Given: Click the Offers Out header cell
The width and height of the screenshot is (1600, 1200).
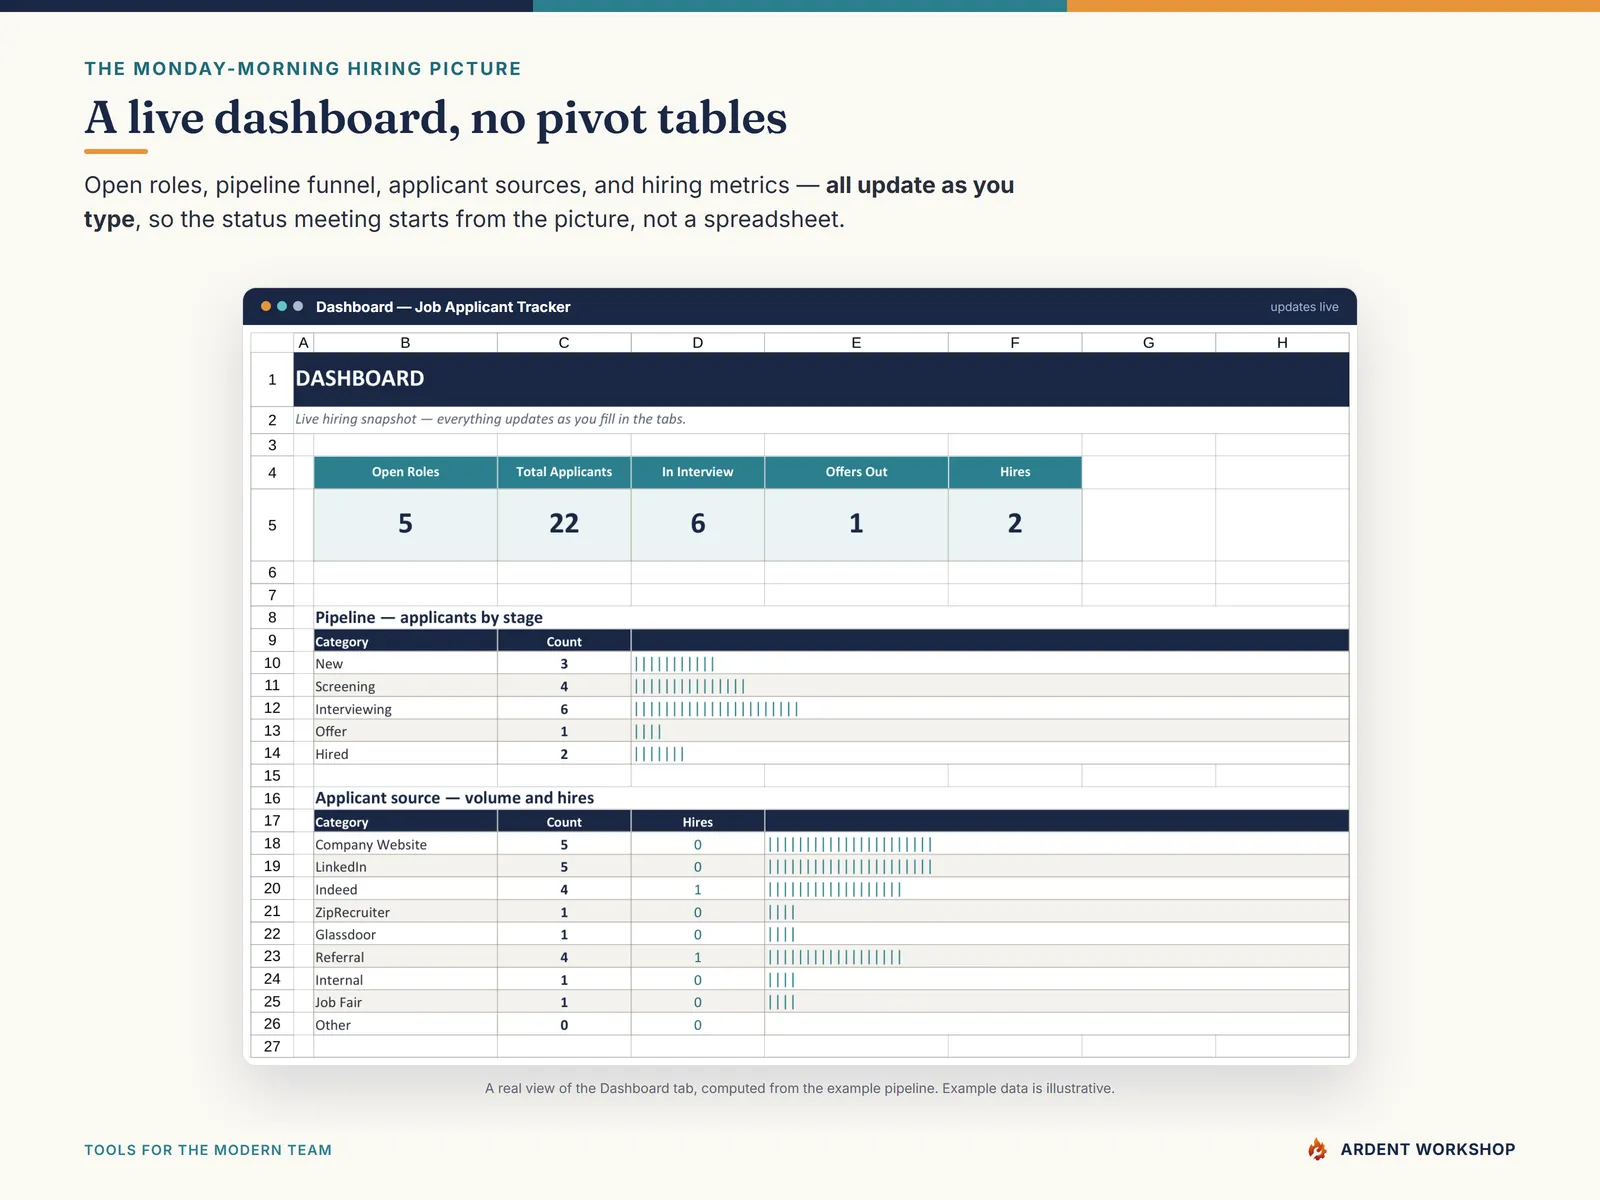Looking at the screenshot, I should click(x=856, y=472).
